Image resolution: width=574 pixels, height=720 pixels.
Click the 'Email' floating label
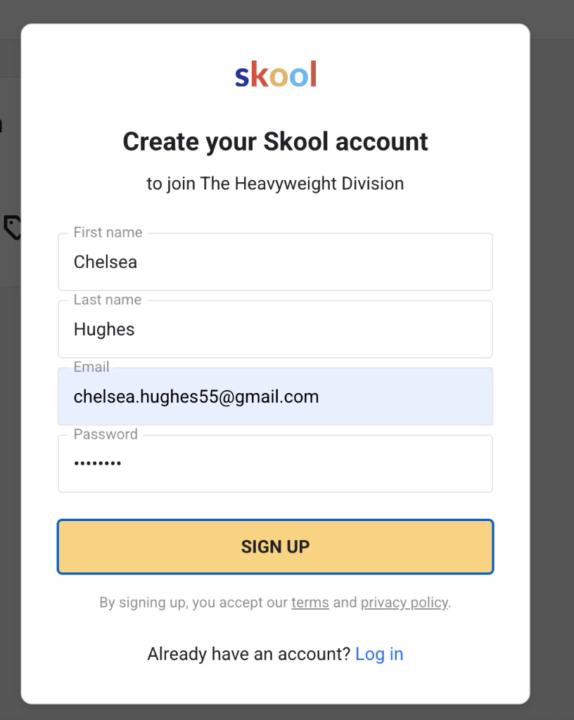point(91,367)
